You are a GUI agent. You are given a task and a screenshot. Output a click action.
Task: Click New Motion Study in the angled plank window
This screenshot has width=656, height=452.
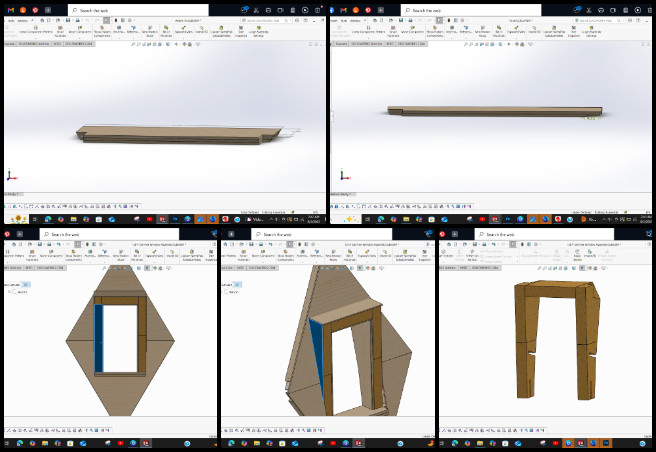150,33
